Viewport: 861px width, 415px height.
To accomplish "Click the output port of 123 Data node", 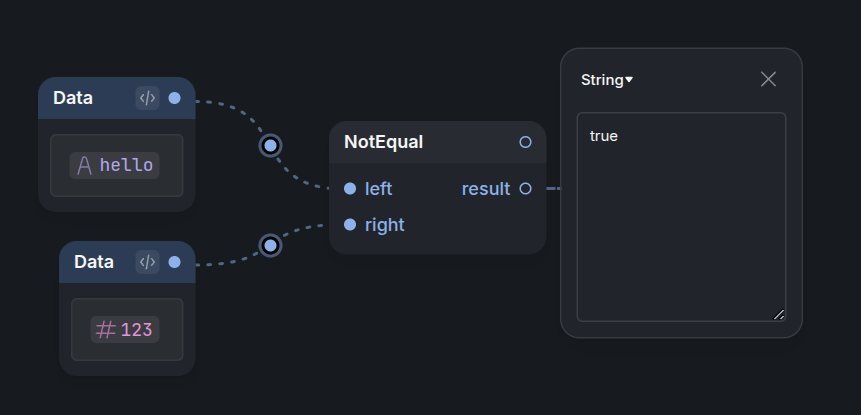I will pos(175,262).
